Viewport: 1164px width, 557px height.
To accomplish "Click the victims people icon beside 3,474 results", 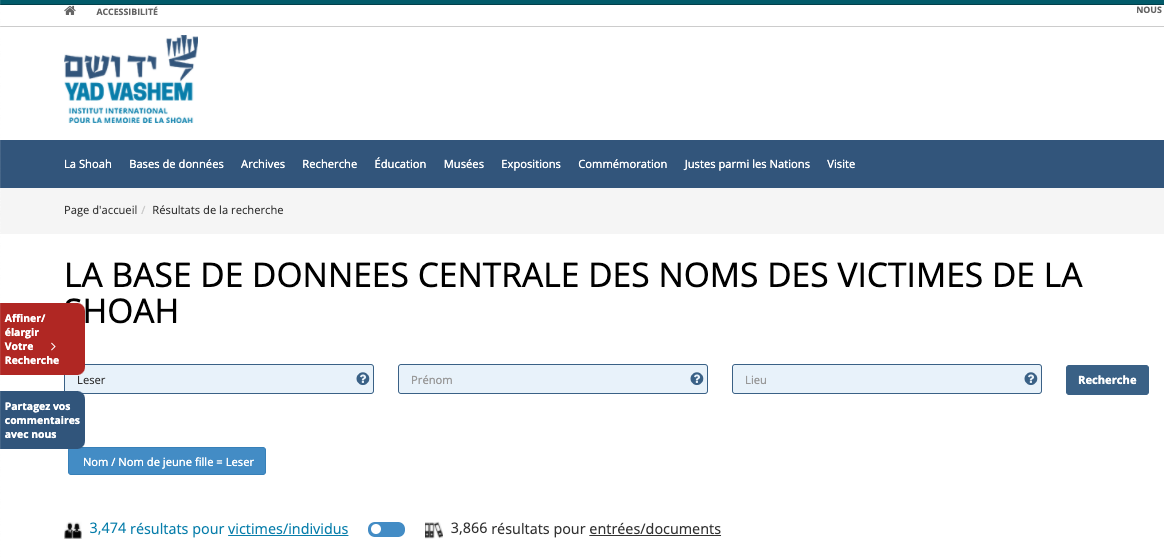I will (73, 530).
